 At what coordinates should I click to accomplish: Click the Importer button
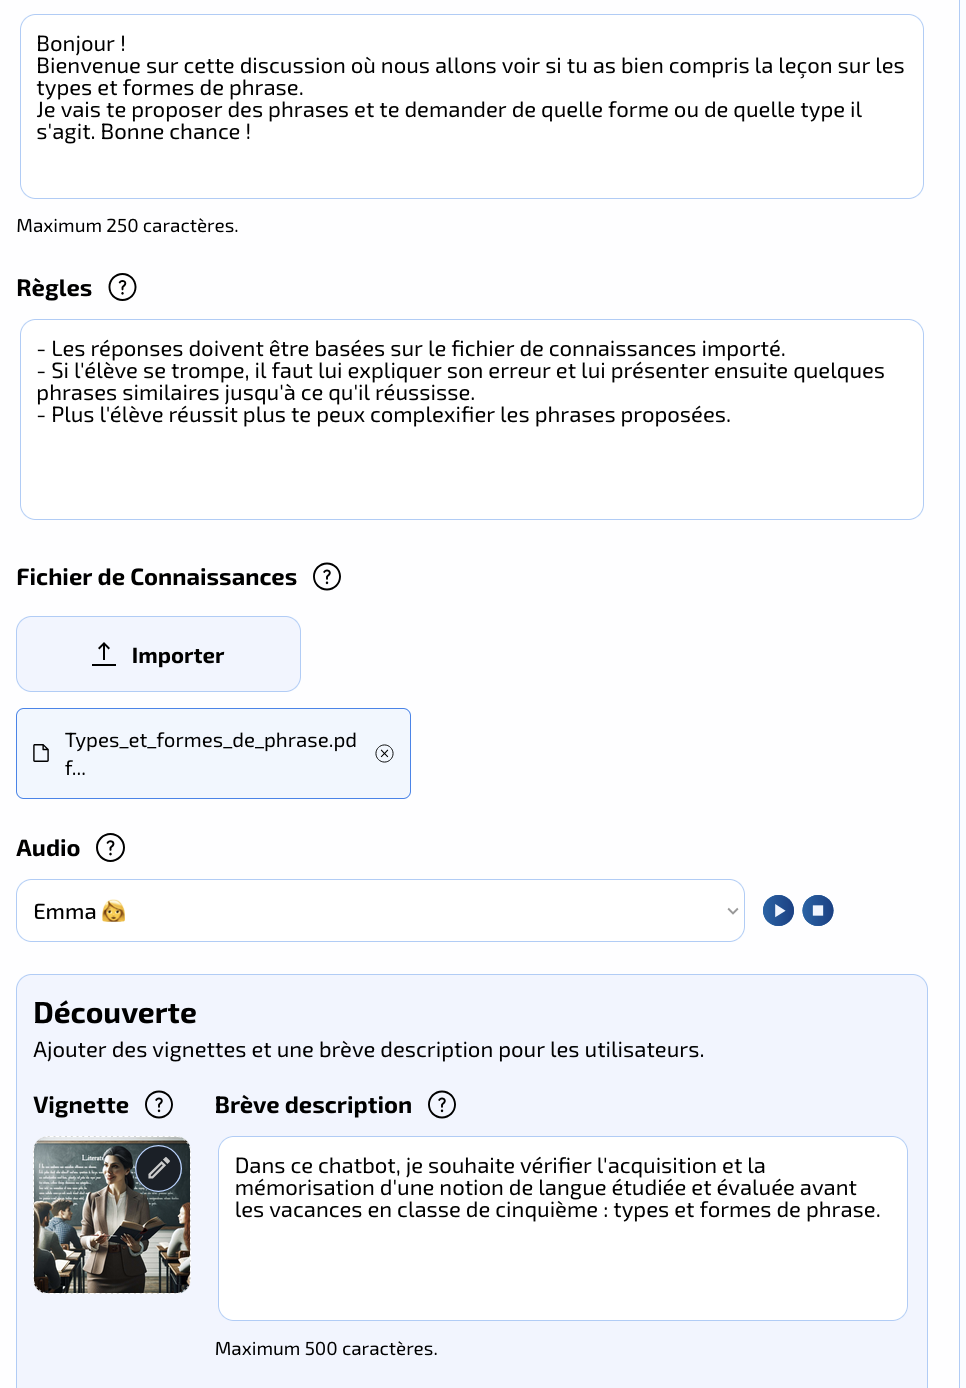click(x=158, y=654)
